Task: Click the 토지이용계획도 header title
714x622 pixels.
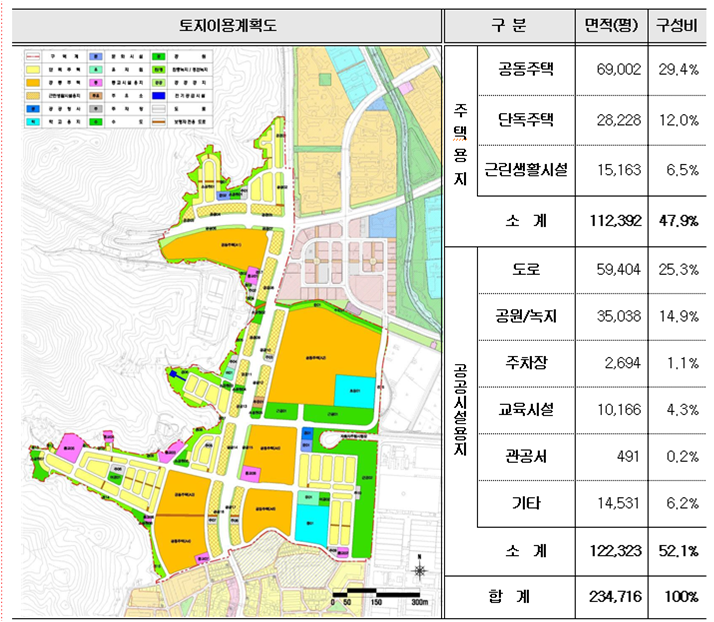Action: 228,25
